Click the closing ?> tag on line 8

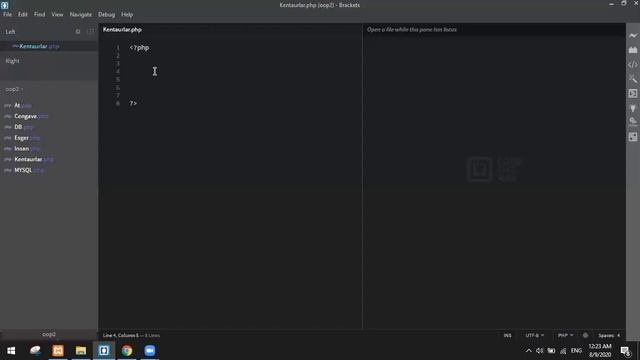pyautogui.click(x=133, y=104)
